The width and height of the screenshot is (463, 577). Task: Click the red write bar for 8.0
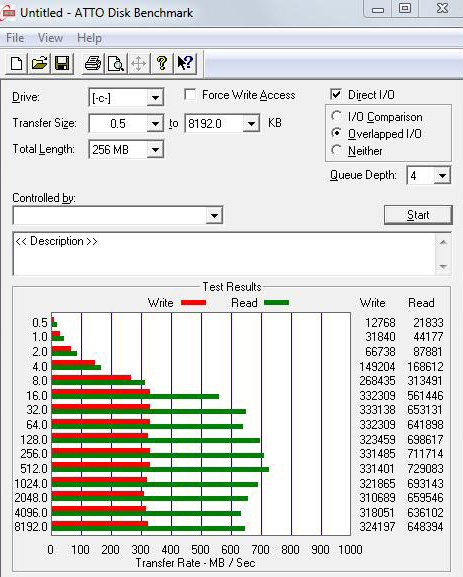point(91,377)
